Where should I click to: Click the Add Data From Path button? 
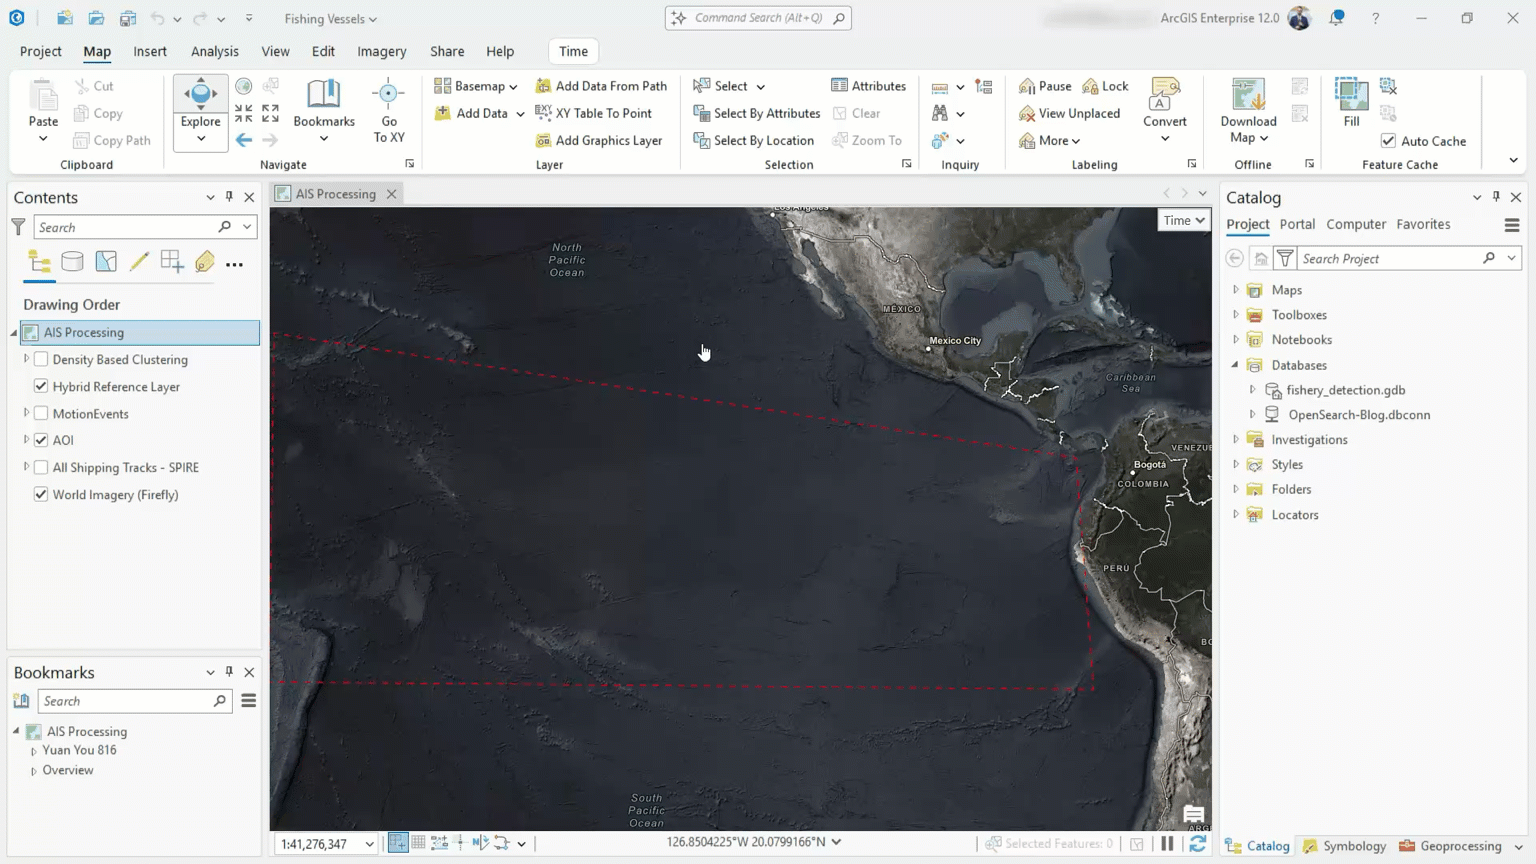(601, 86)
